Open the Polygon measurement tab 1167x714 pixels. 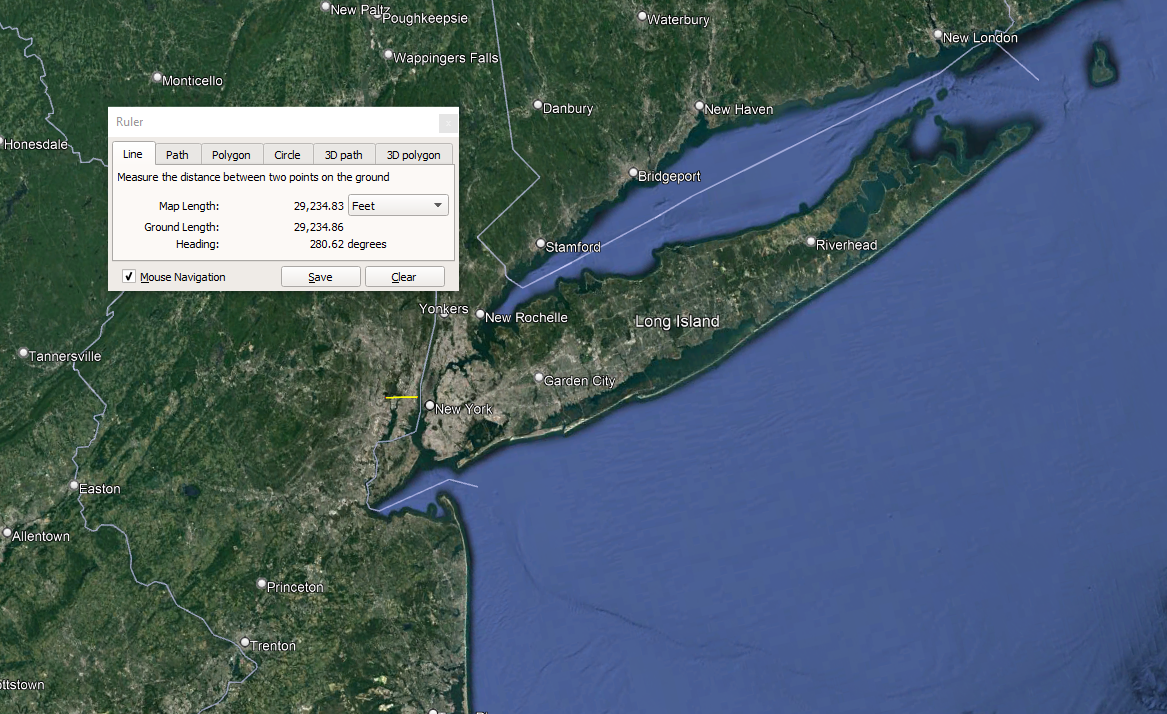click(x=231, y=155)
